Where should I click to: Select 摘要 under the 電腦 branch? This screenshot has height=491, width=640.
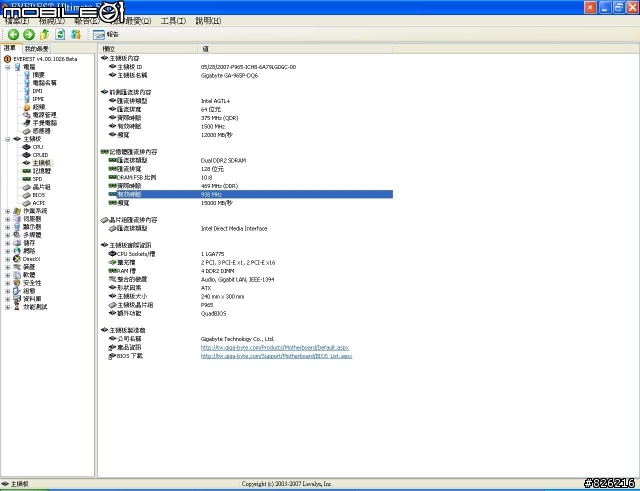coord(38,75)
